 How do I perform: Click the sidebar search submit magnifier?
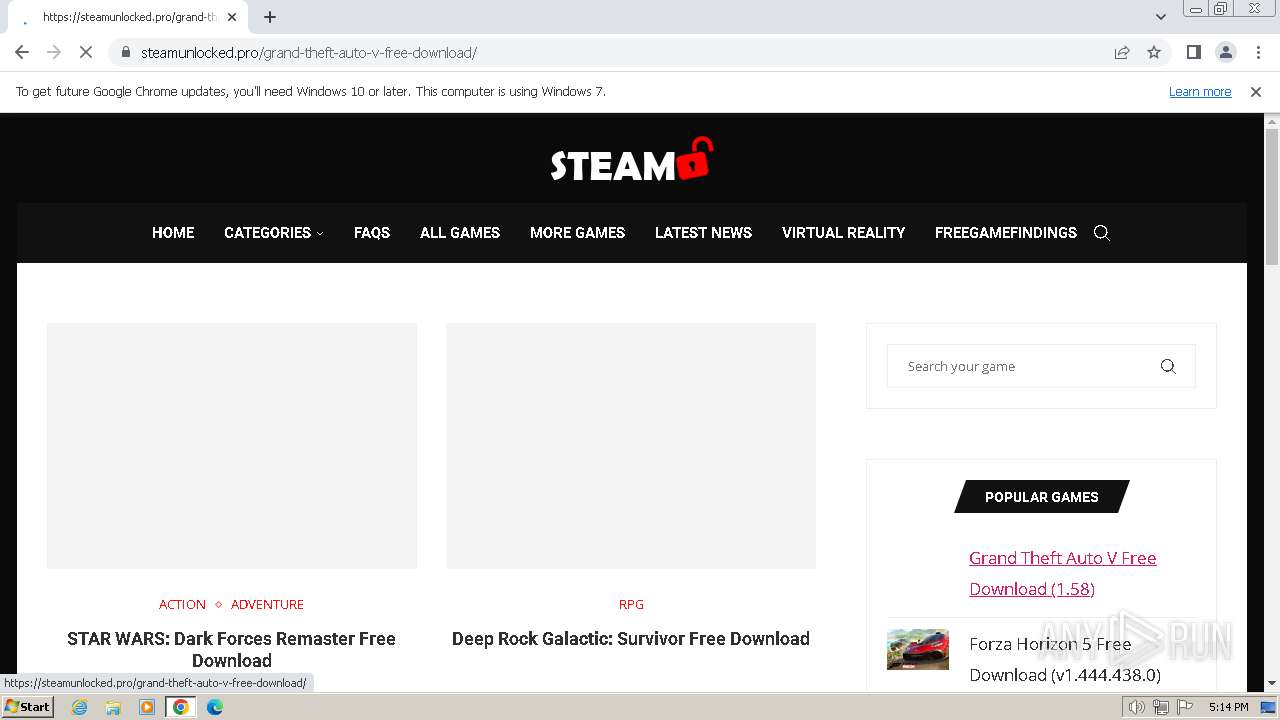tap(1168, 366)
